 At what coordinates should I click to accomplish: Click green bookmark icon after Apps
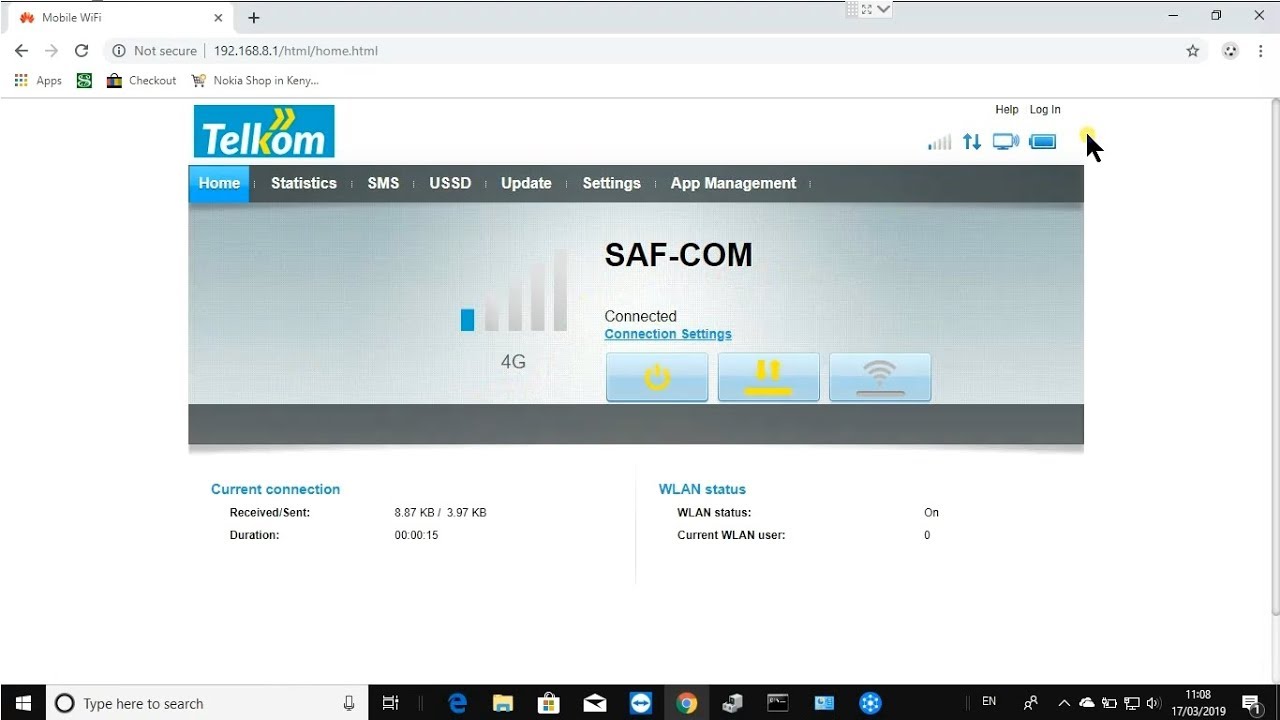tap(84, 81)
